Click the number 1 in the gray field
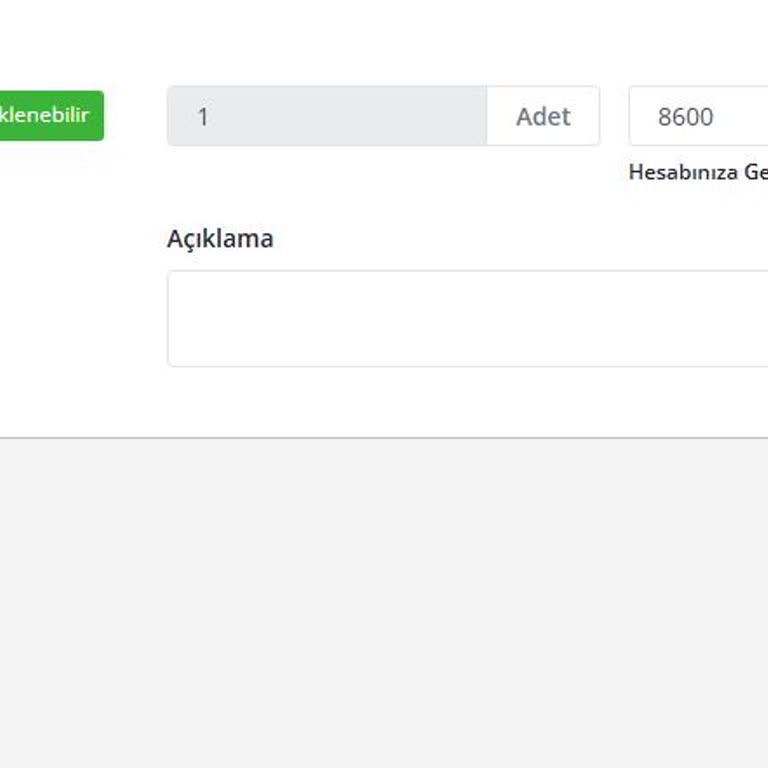The width and height of the screenshot is (768, 768). (203, 117)
